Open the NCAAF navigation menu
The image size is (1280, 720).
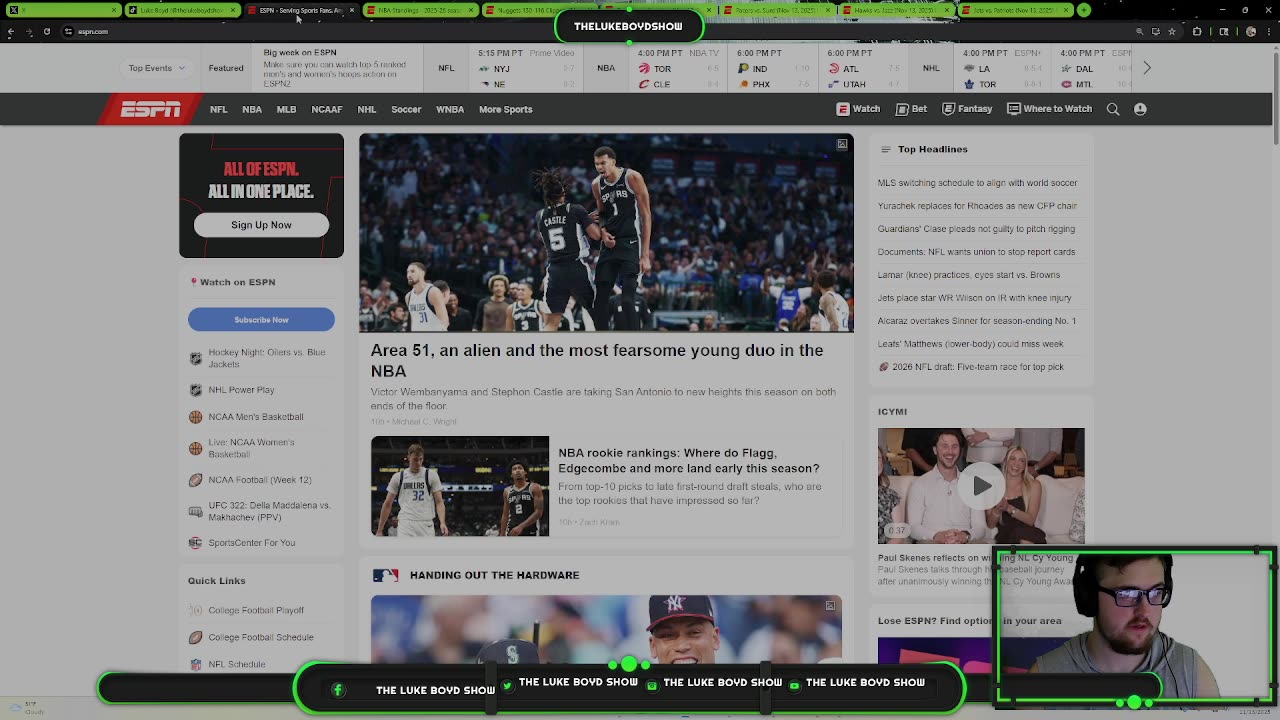(x=327, y=109)
